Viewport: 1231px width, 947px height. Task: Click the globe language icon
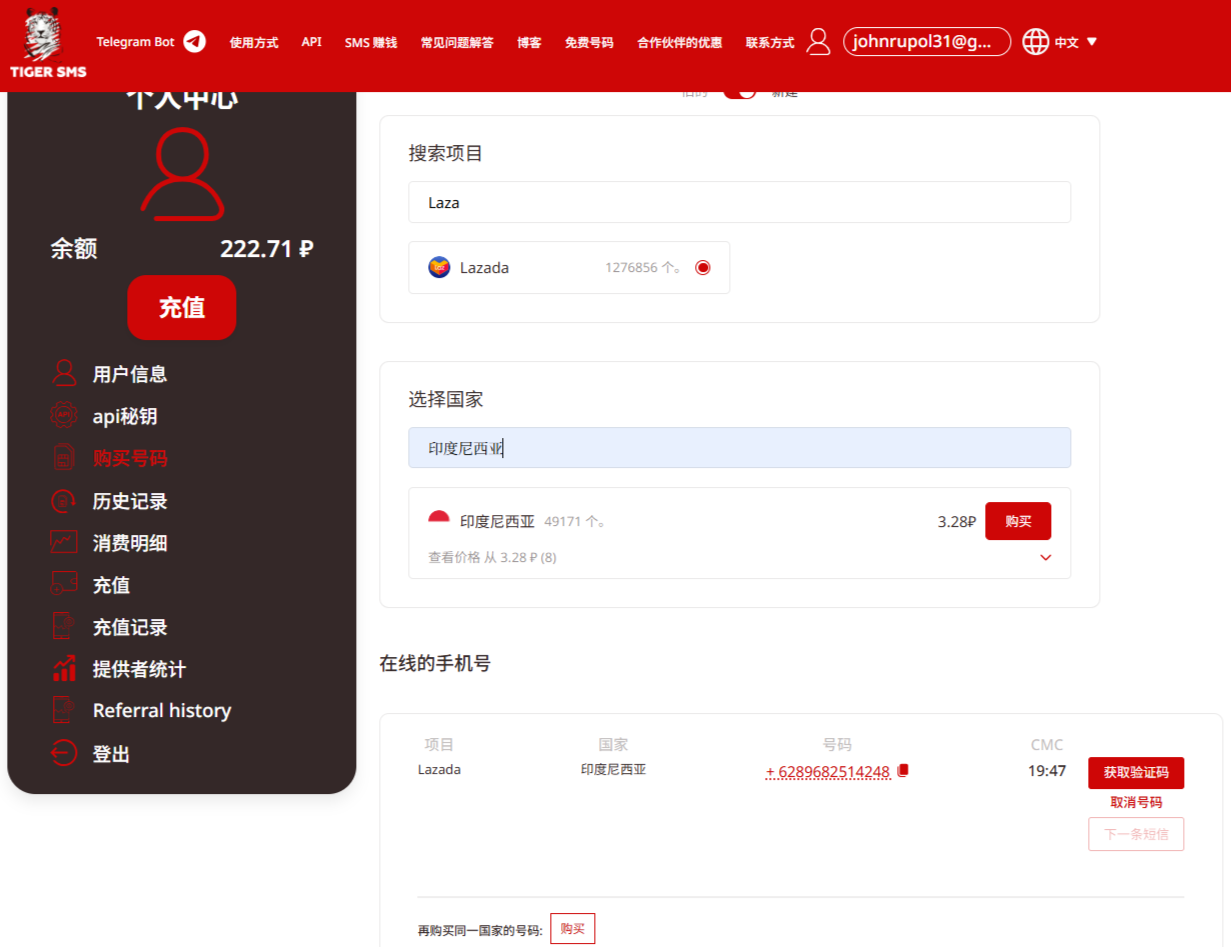point(1036,42)
